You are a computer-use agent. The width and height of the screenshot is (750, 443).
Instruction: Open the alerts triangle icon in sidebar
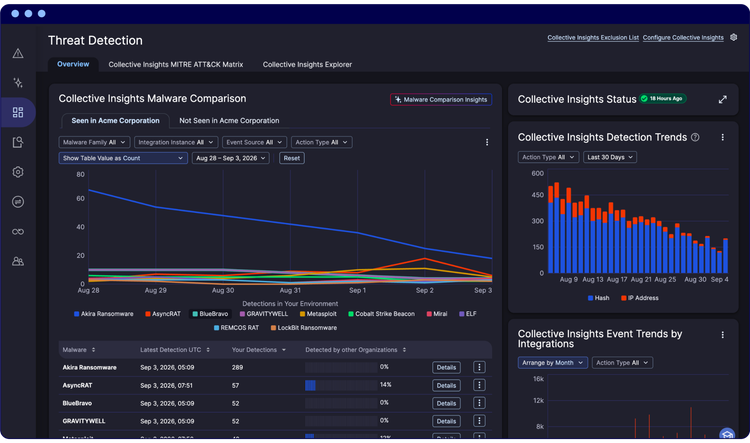tap(18, 53)
